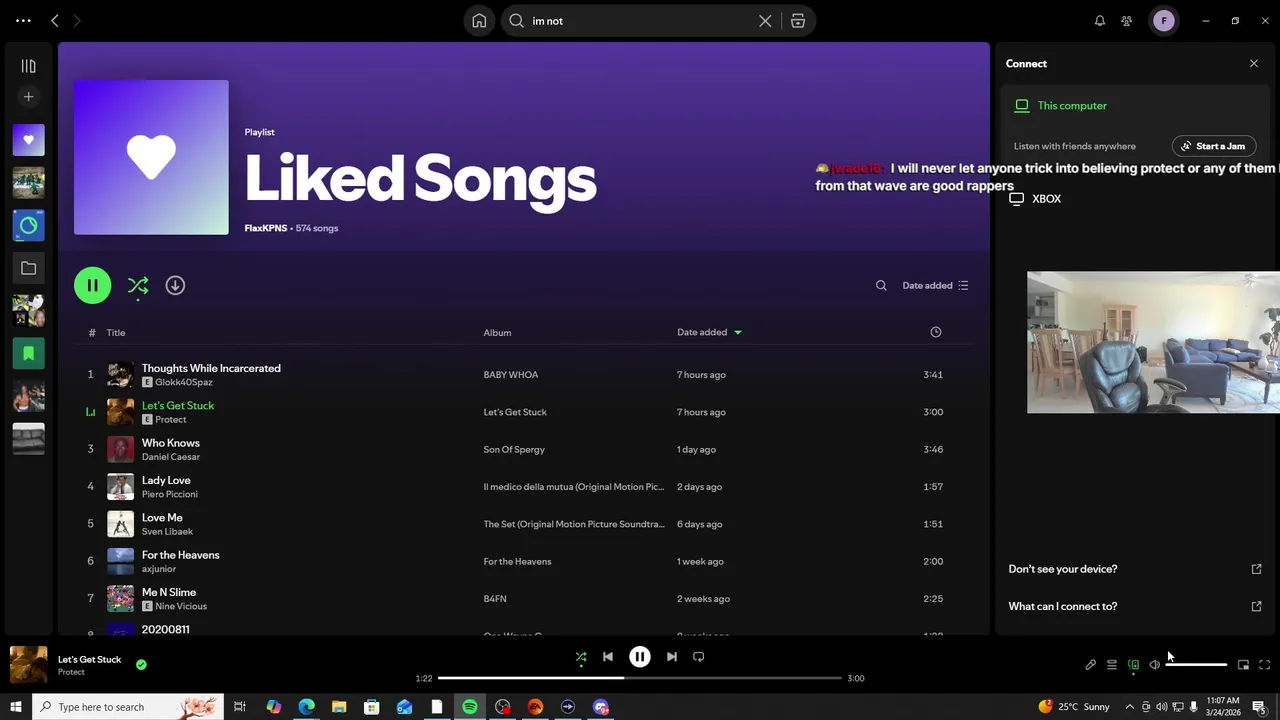
Task: Clear the search field with X
Action: (x=765, y=21)
